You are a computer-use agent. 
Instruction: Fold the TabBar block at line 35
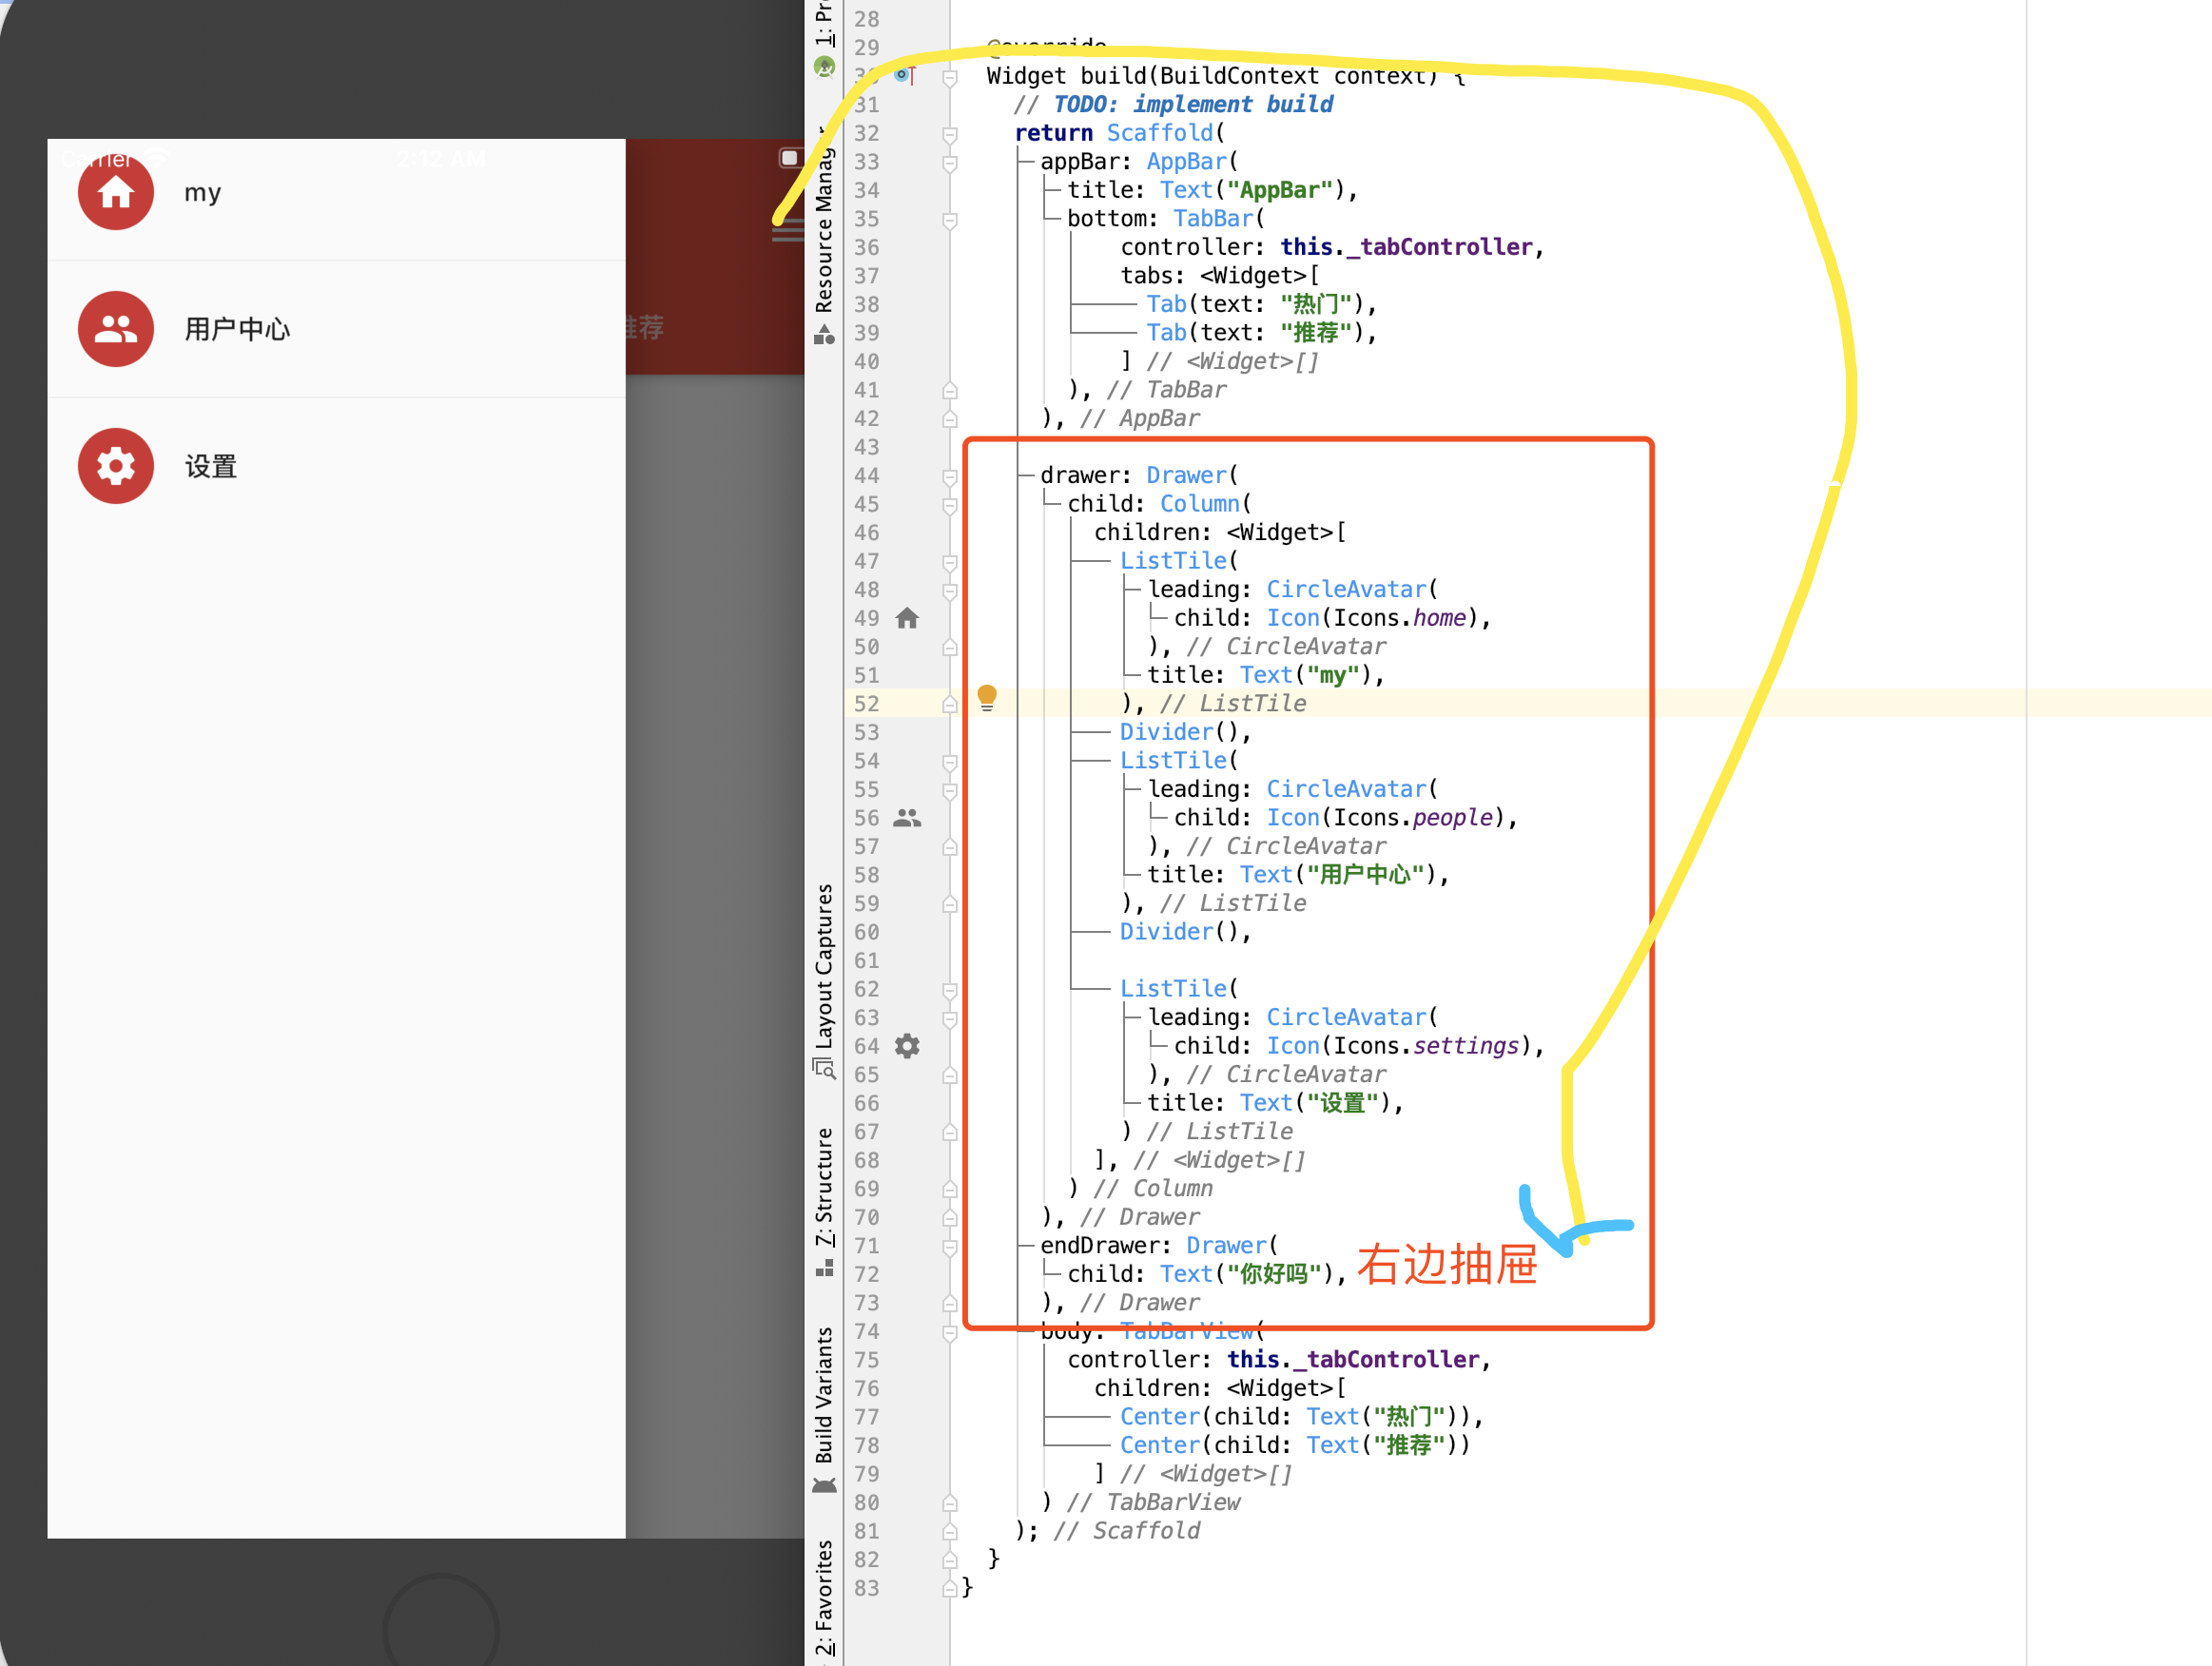tap(950, 219)
